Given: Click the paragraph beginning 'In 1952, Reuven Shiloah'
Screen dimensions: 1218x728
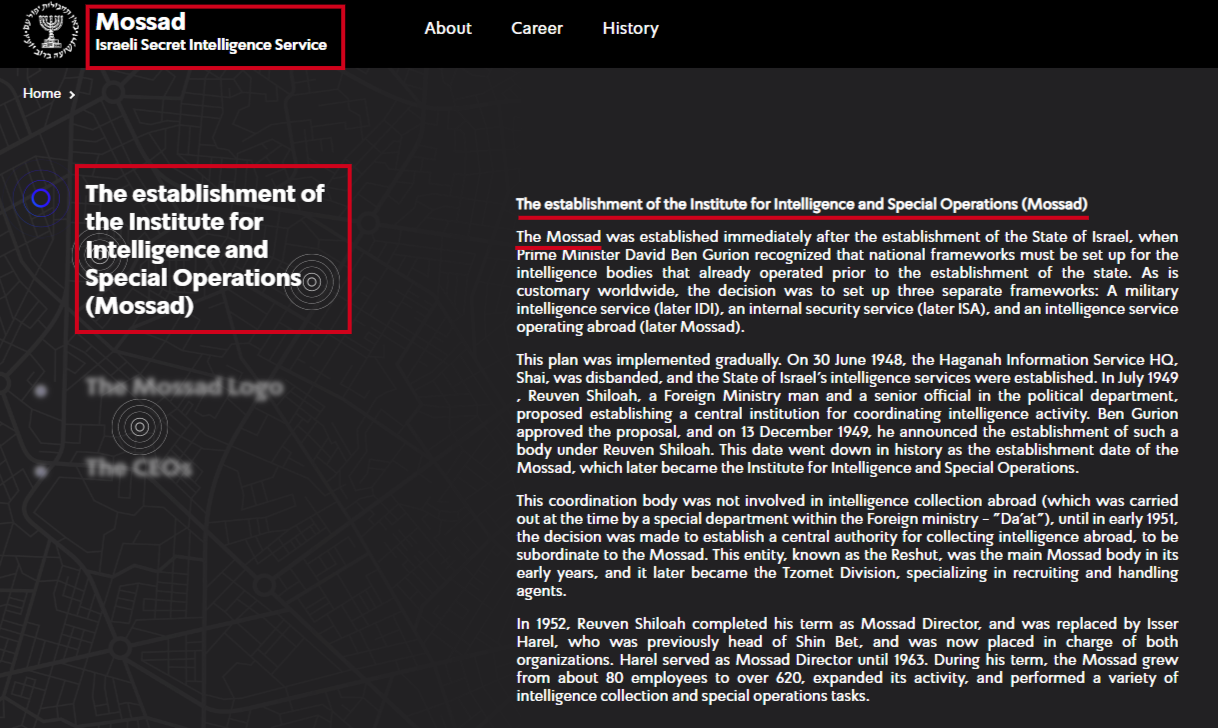Looking at the screenshot, I should coord(847,660).
